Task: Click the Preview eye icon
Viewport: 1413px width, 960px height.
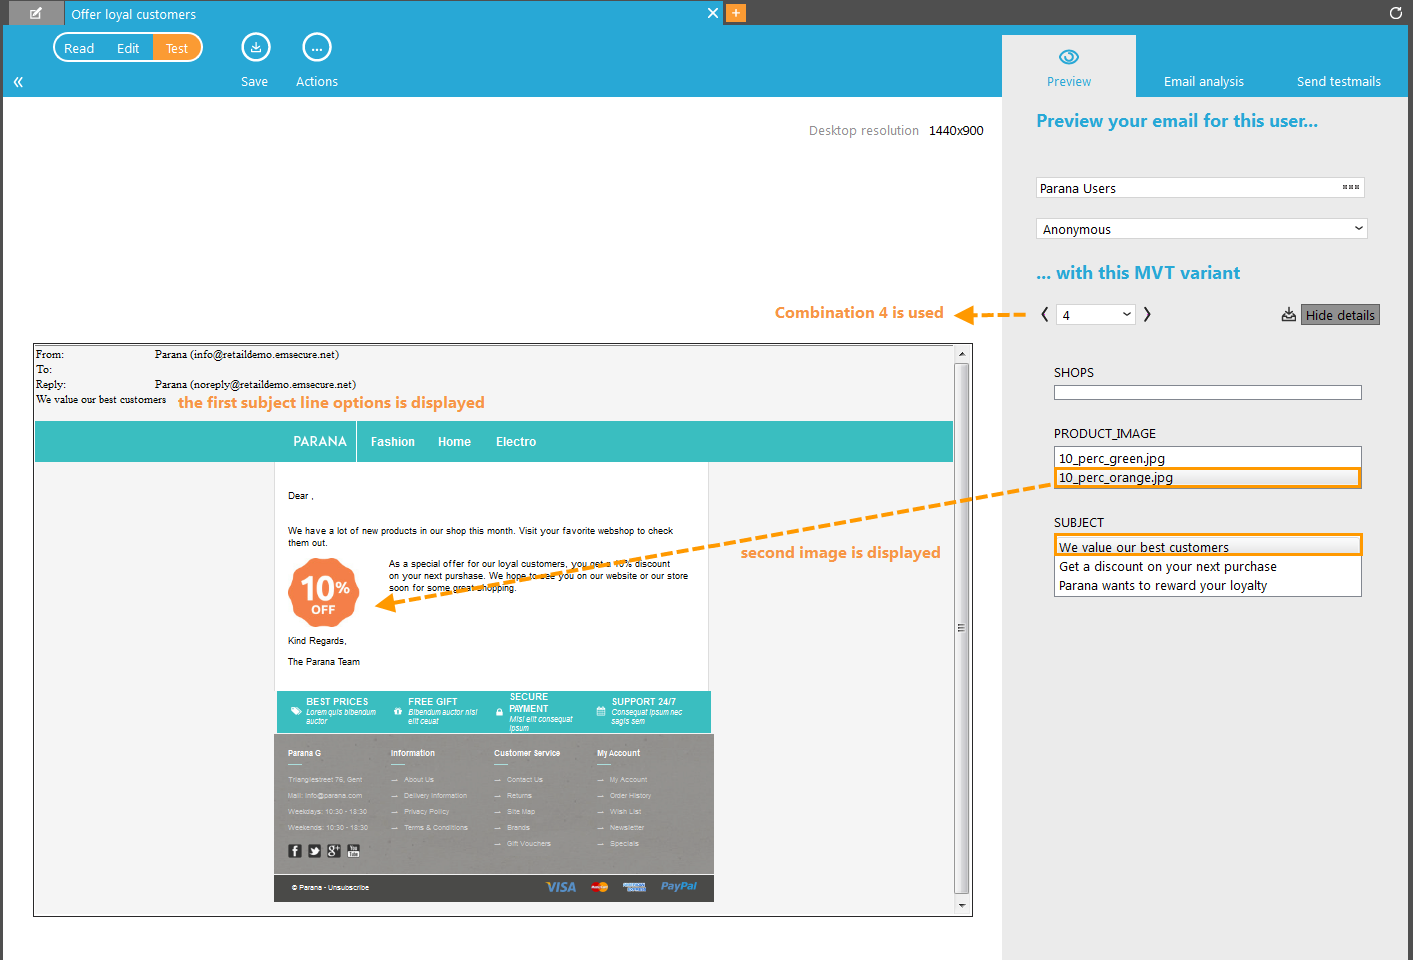Action: [1068, 57]
